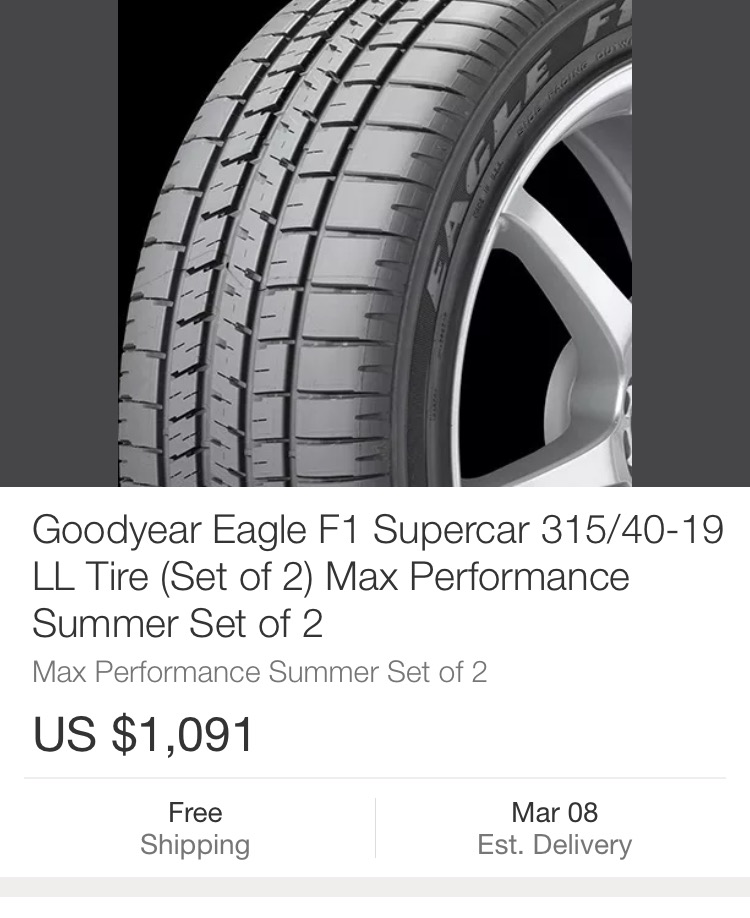The height and width of the screenshot is (918, 750).
Task: Click the gray Shipping caption
Action: [195, 845]
